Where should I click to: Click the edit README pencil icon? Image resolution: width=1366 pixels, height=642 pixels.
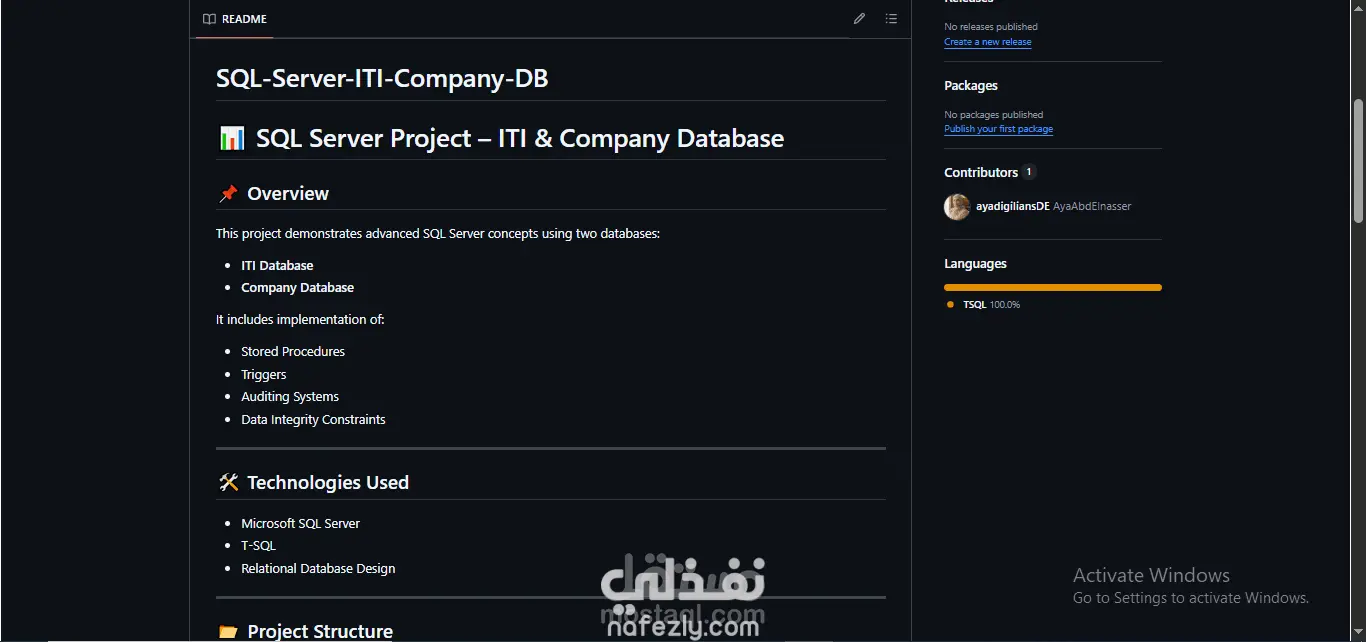tap(859, 19)
